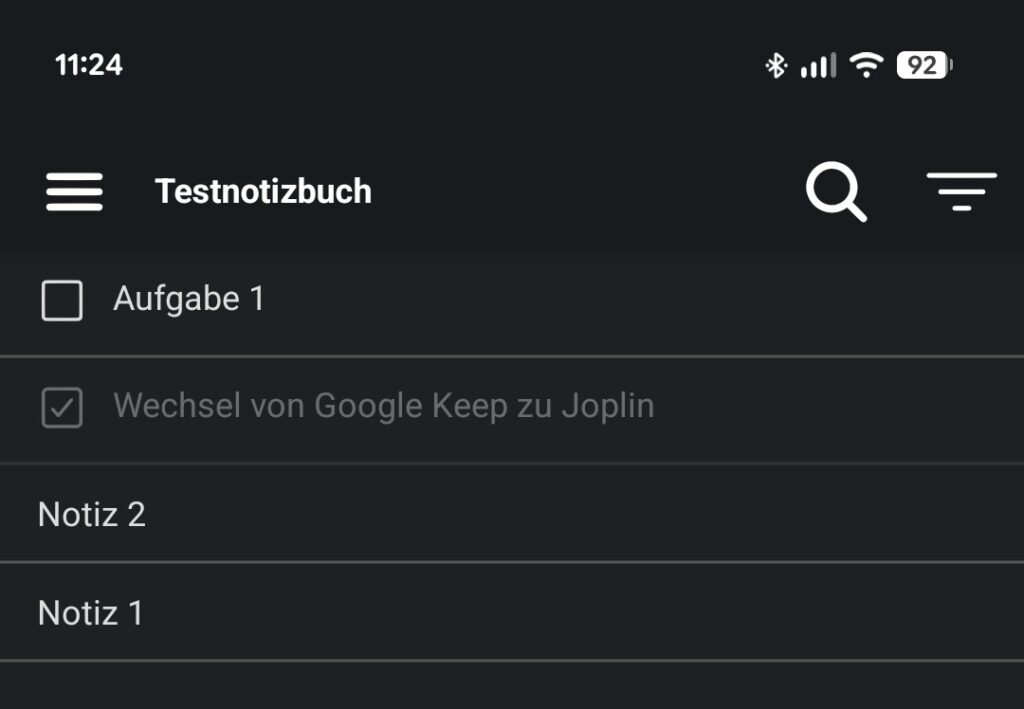Click the Wi-Fi indicator
Screen dimensions: 1024x709
tap(866, 65)
